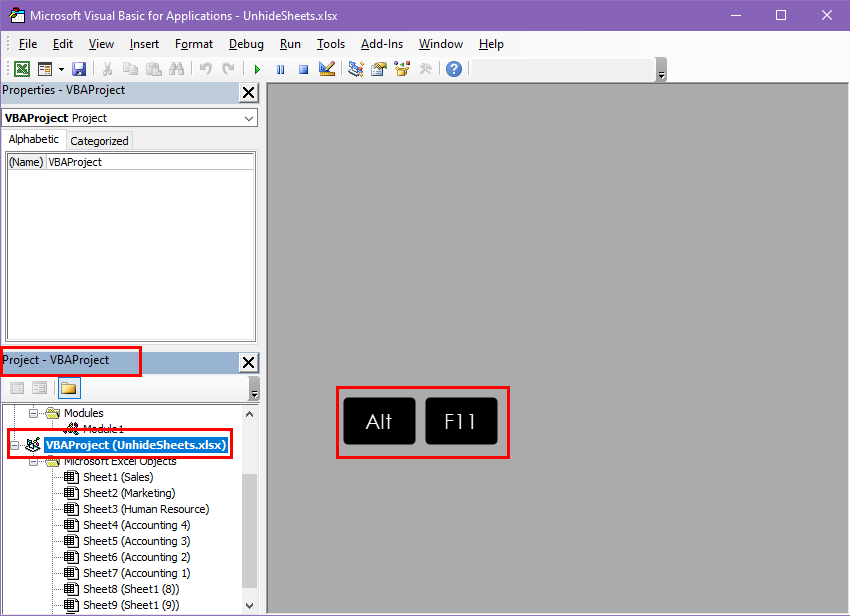Screen dimensions: 850x616
Task: Select Sheet4 (Accounting 4) in tree
Action: point(137,525)
